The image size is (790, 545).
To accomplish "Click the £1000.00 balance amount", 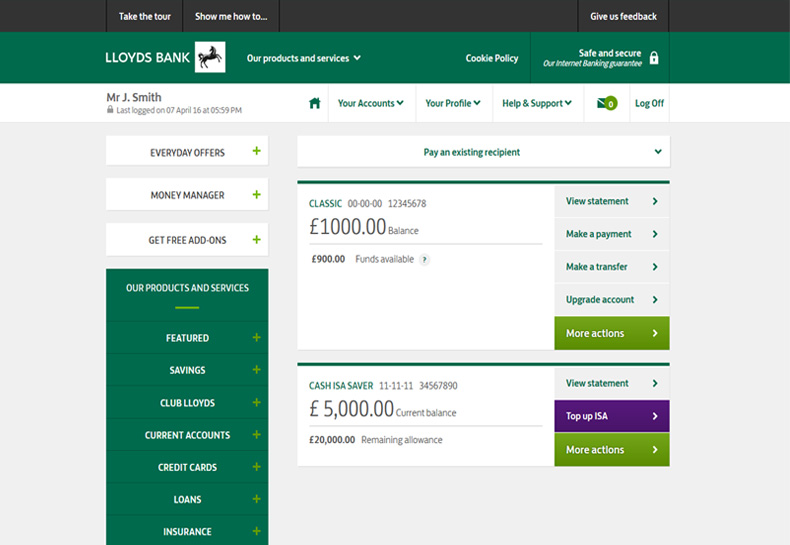I will 347,227.
